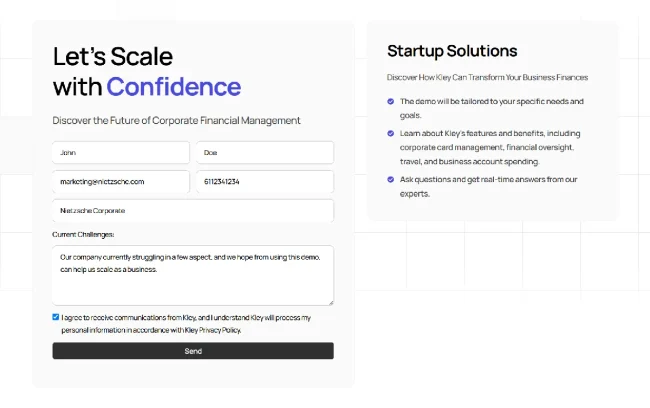This screenshot has width=650, height=408.
Task: Click the Send button
Action: (193, 351)
